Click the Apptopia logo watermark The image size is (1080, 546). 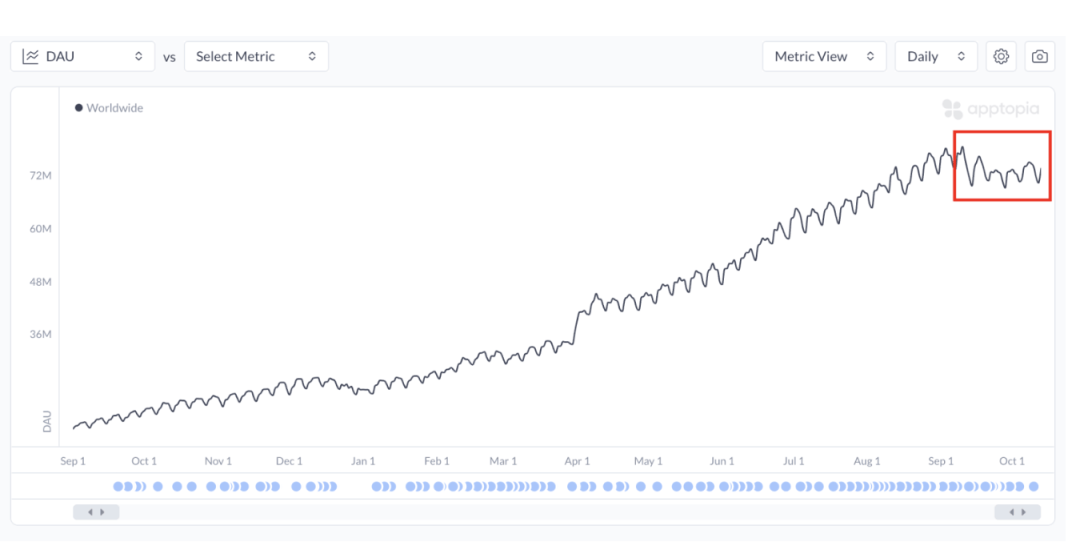point(990,109)
